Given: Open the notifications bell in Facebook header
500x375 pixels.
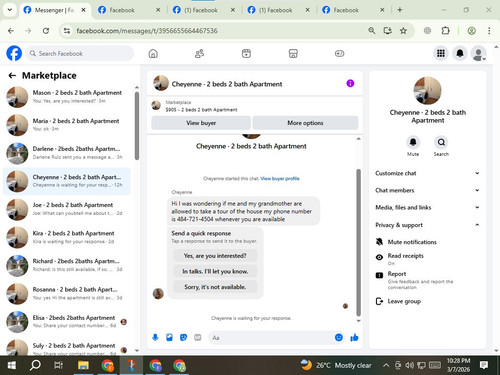Looking at the screenshot, I should 460,53.
